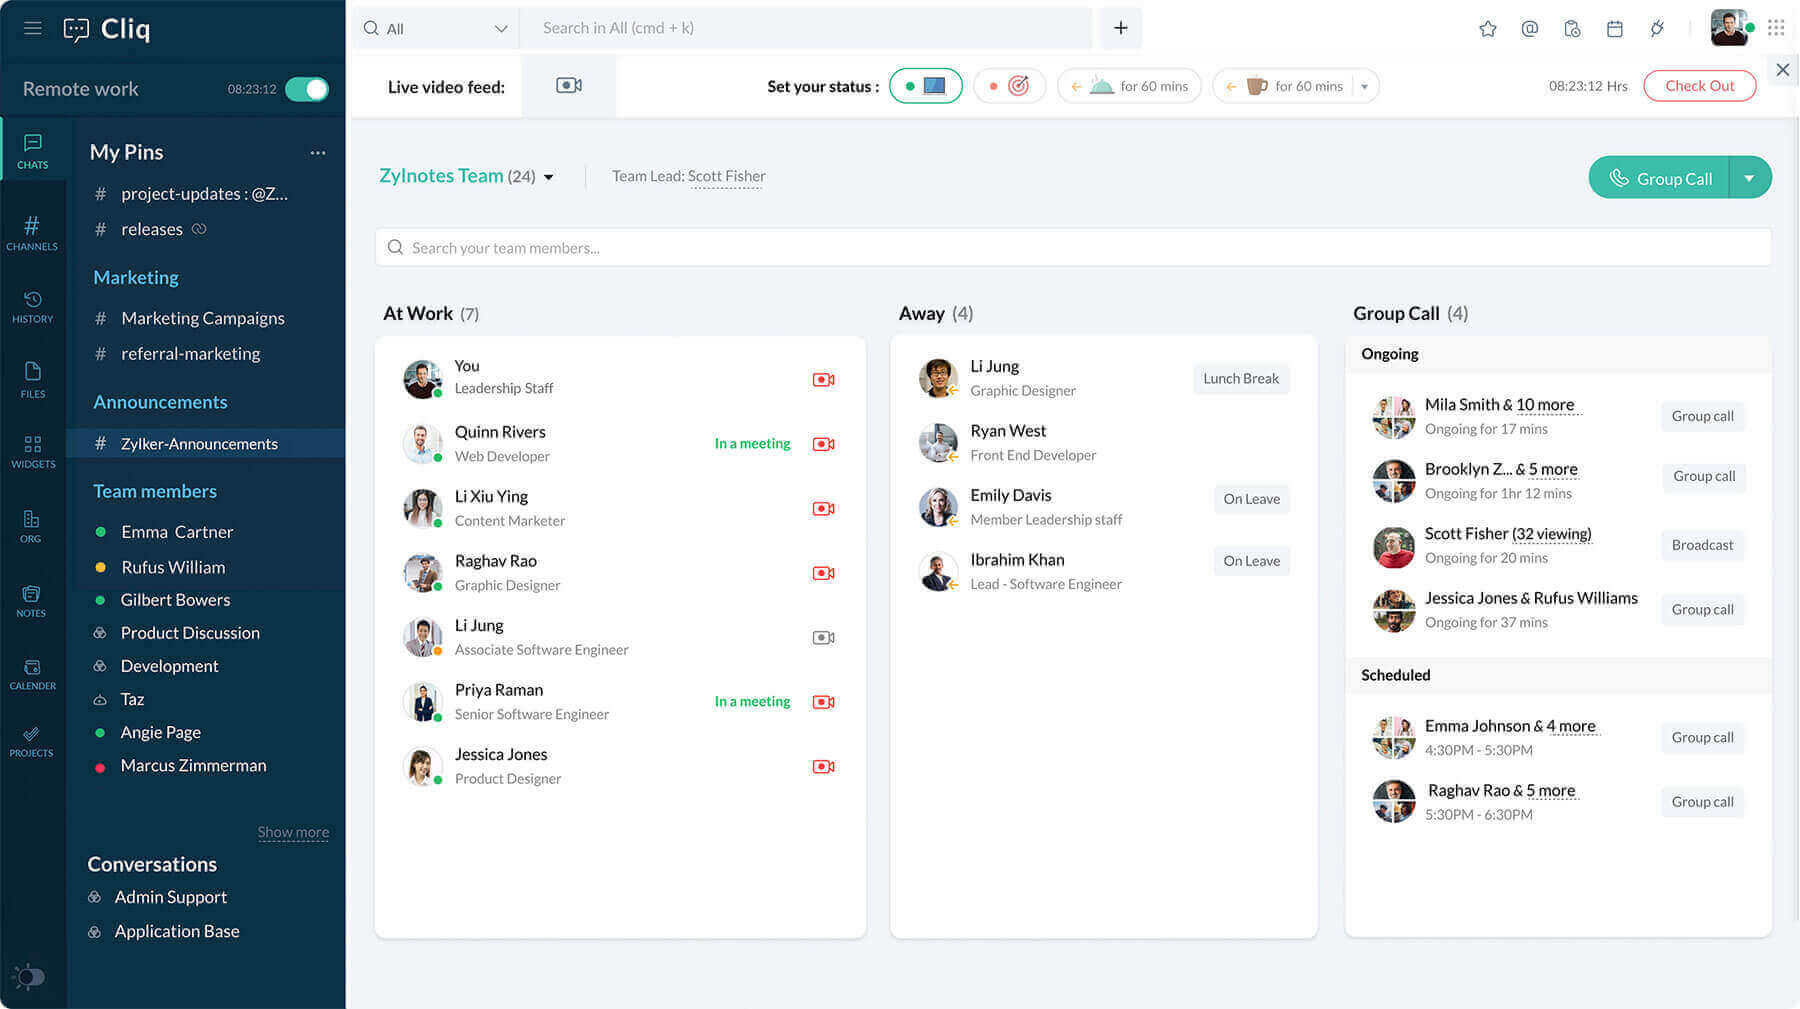
Task: Open the Notes sidebar icon
Action: [x=31, y=601]
